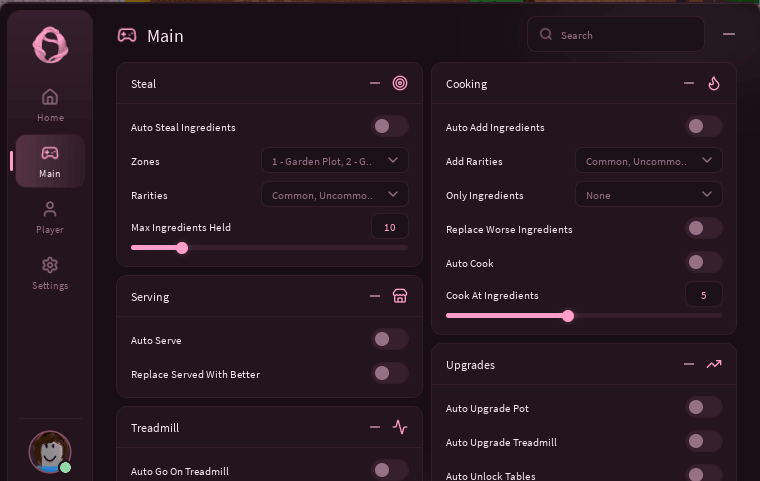The image size is (760, 481).
Task: Toggle Auto Serve switch
Action: click(390, 339)
